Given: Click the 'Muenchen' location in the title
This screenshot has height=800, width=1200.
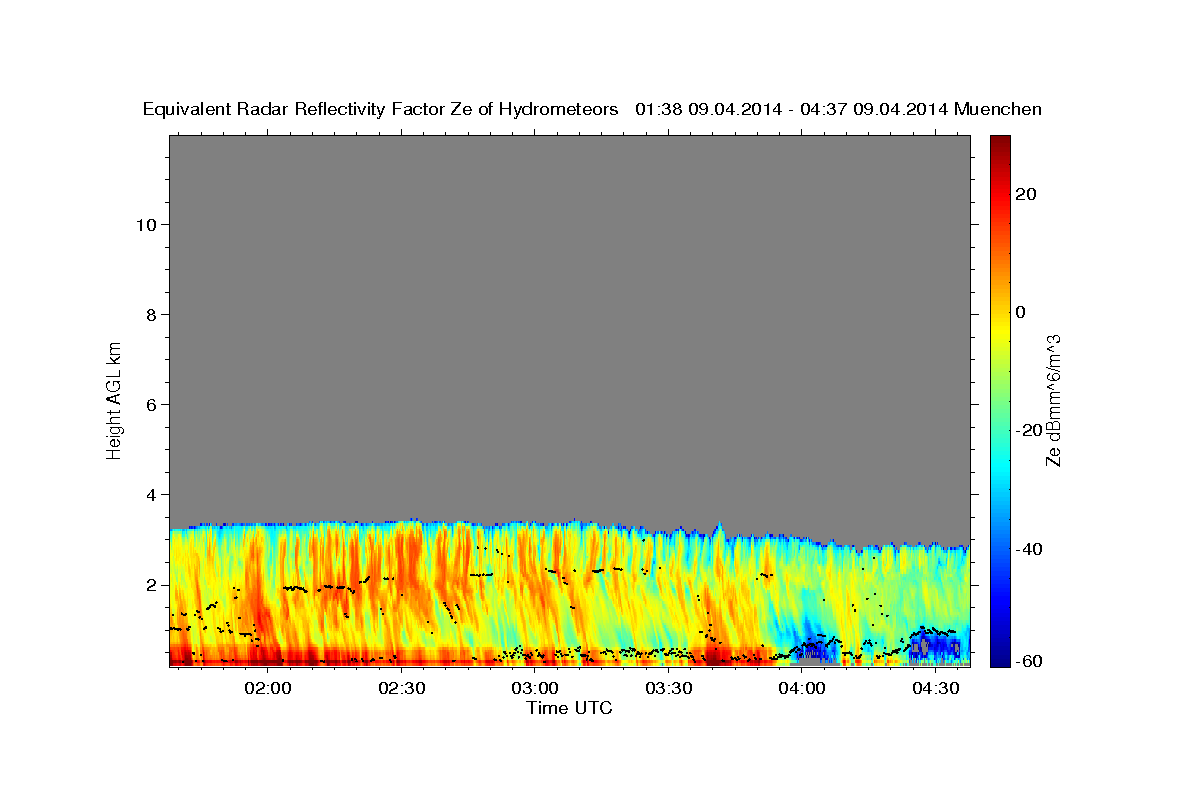Looking at the screenshot, I should [998, 109].
